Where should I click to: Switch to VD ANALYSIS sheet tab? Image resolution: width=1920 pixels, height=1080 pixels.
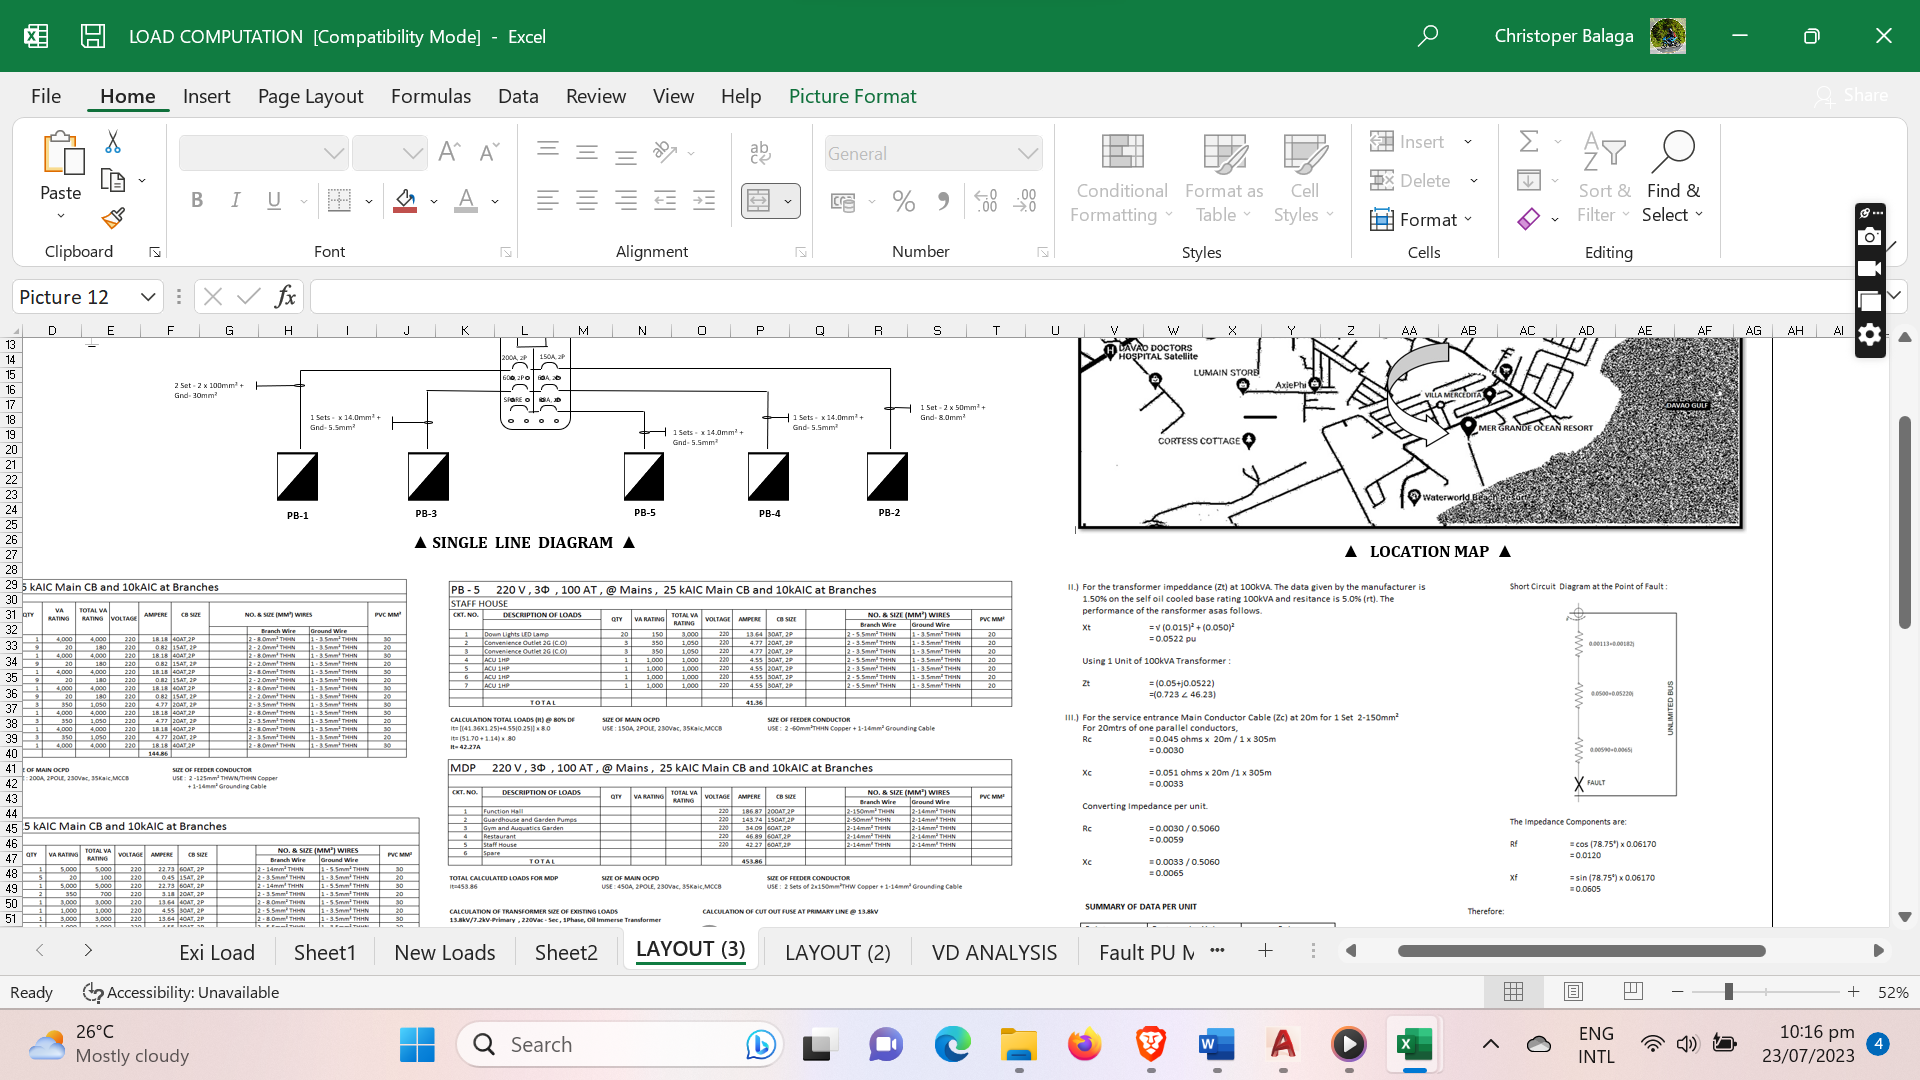(x=994, y=952)
